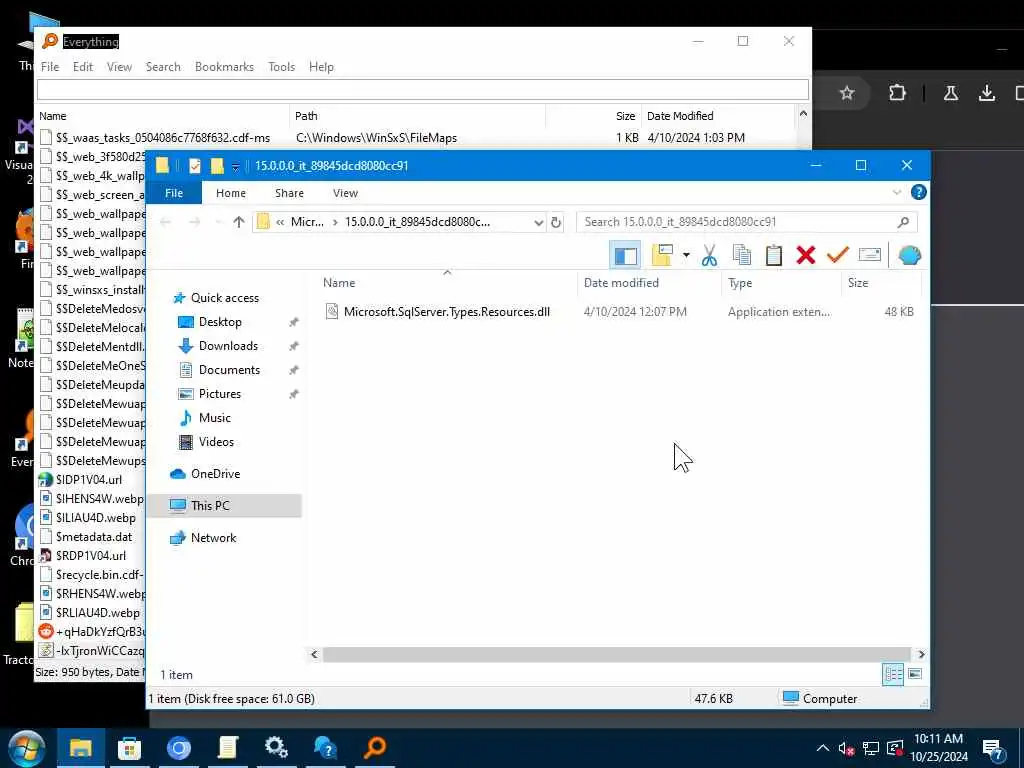Go up one folder level arrow
Screen dimensions: 1024x768
pos(239,222)
